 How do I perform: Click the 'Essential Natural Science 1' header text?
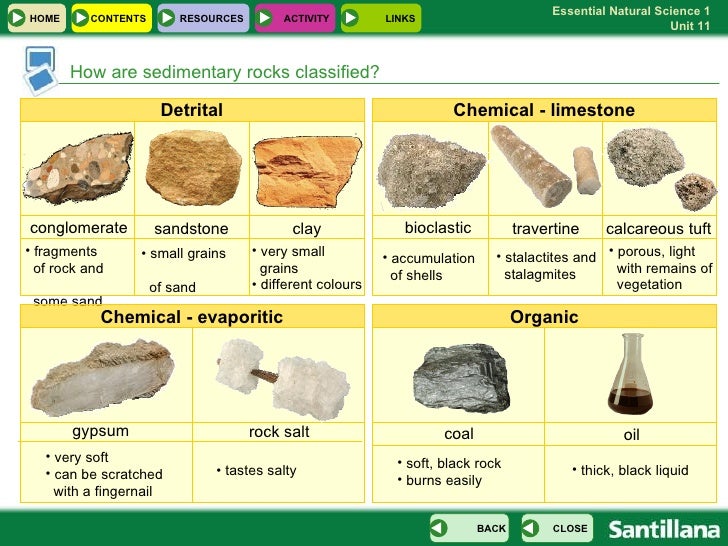point(631,11)
